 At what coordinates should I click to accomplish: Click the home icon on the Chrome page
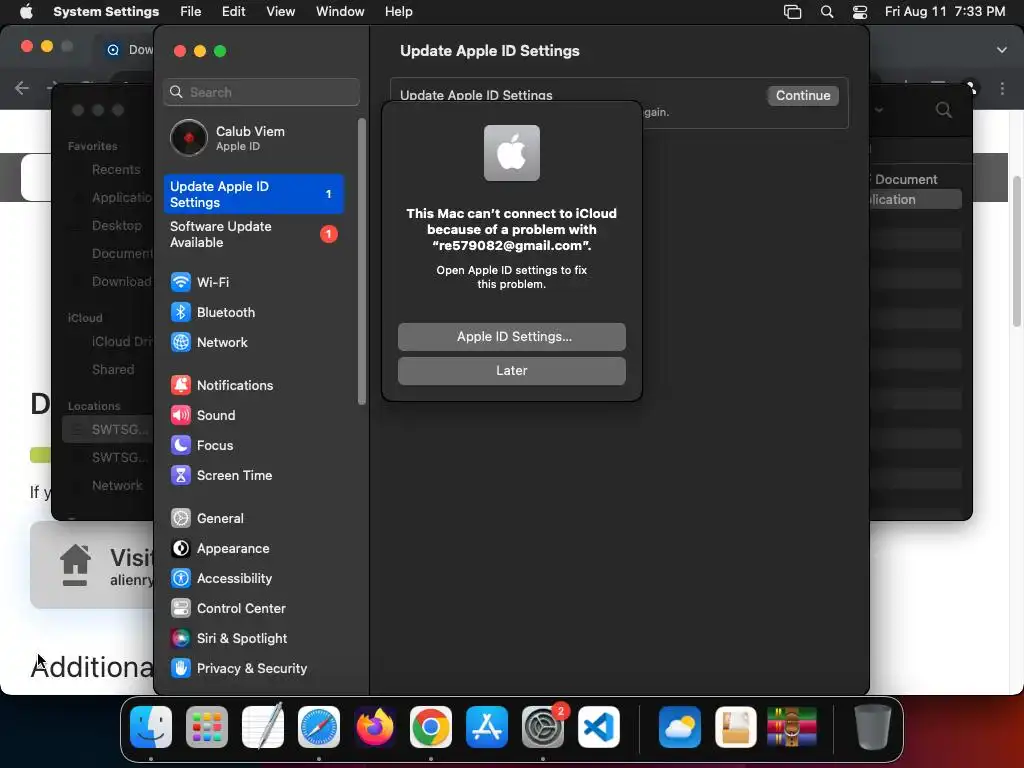point(75,565)
